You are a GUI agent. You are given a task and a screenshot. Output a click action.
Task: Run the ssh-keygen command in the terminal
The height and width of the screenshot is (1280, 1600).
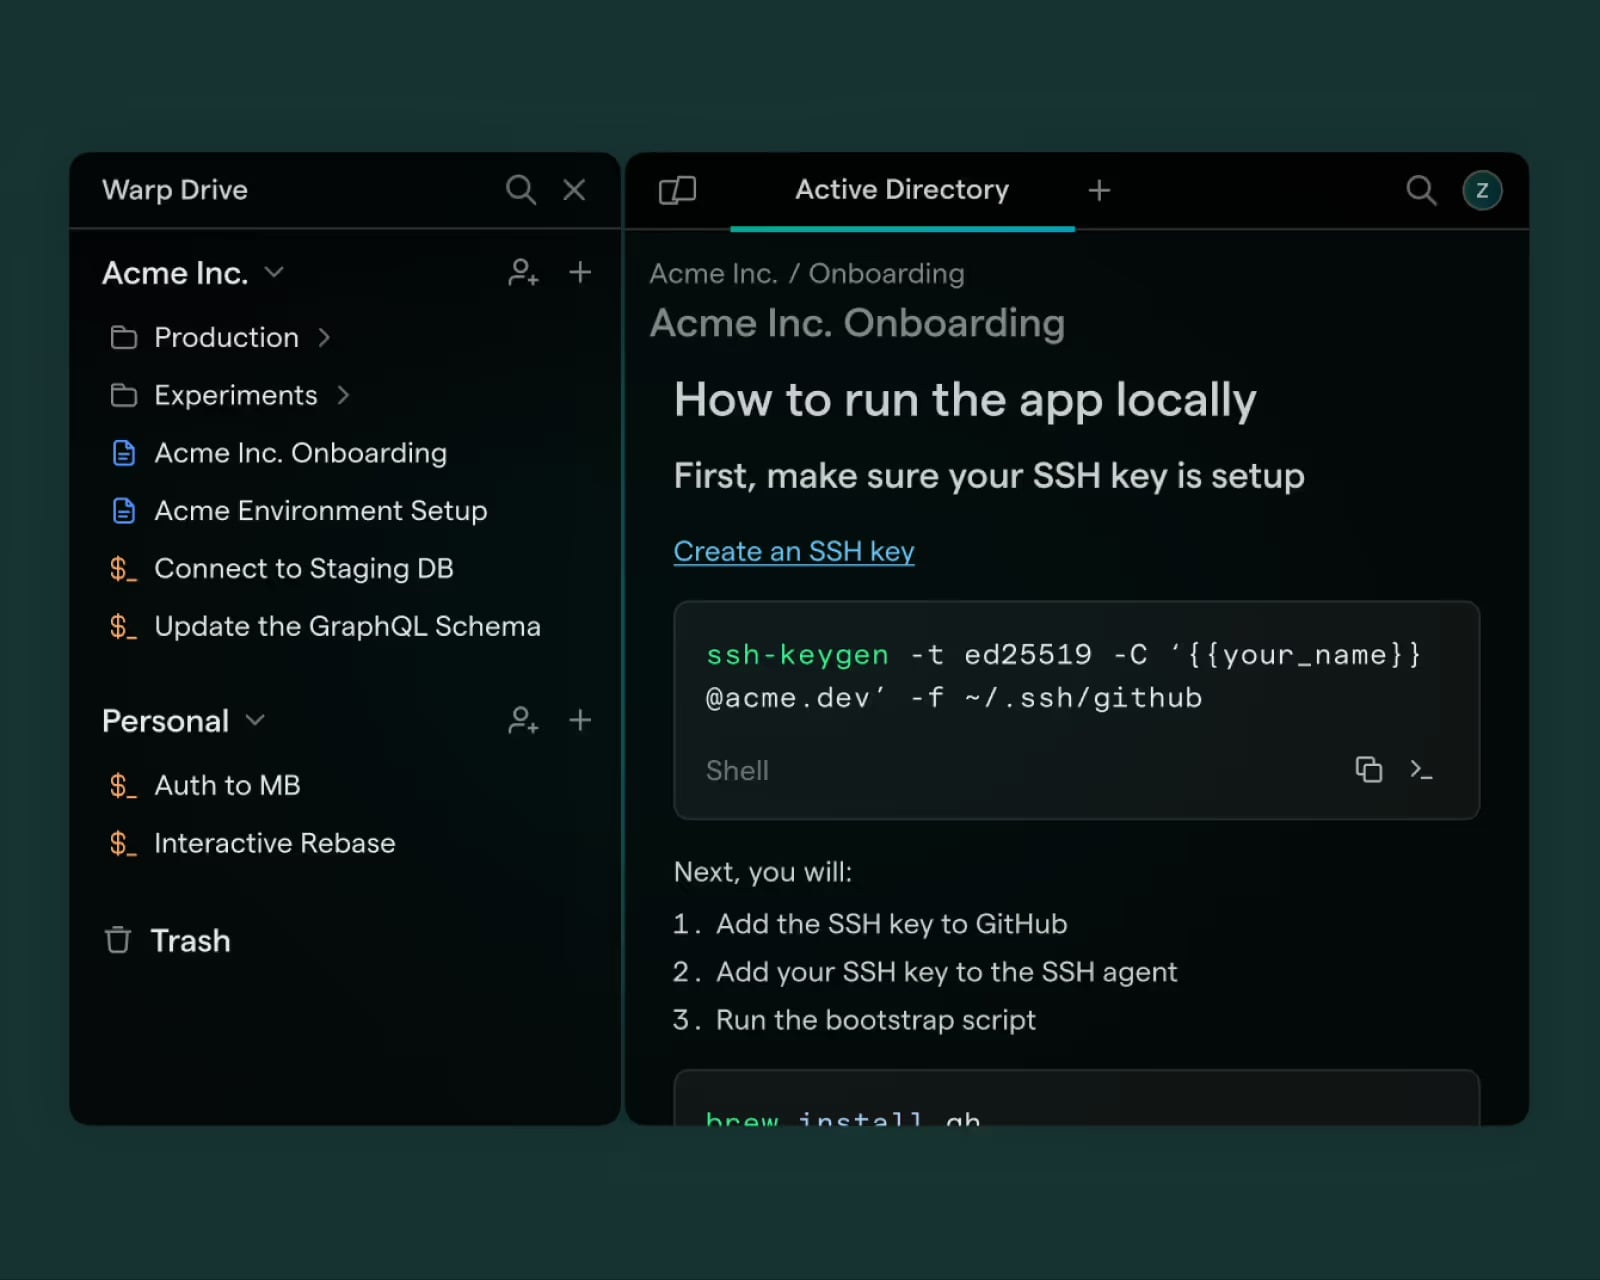(x=1422, y=770)
